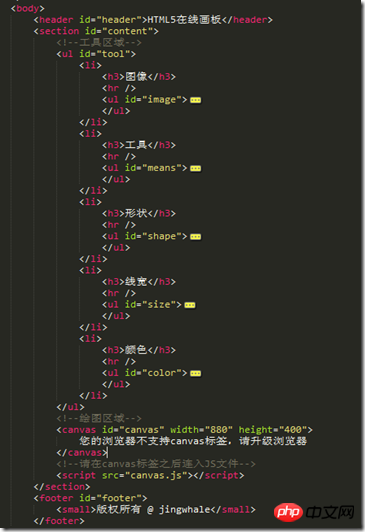This screenshot has height=532, width=365.
Task: Click the 中文网 watermark text
Action: click(x=330, y=512)
